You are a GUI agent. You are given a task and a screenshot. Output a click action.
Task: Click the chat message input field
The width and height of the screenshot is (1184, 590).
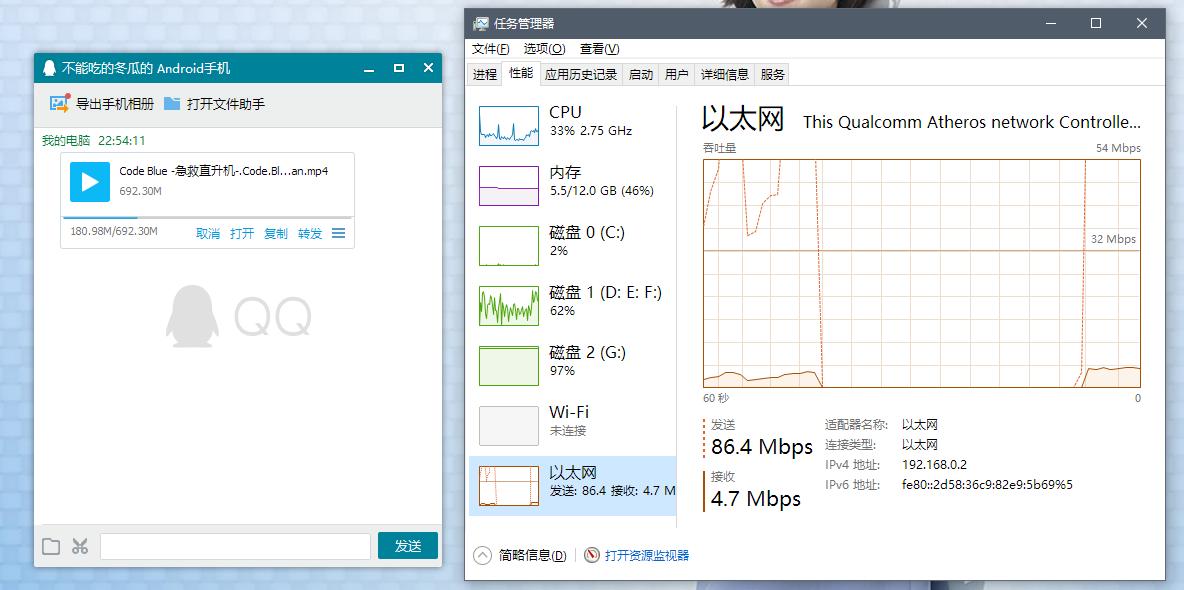coord(234,545)
